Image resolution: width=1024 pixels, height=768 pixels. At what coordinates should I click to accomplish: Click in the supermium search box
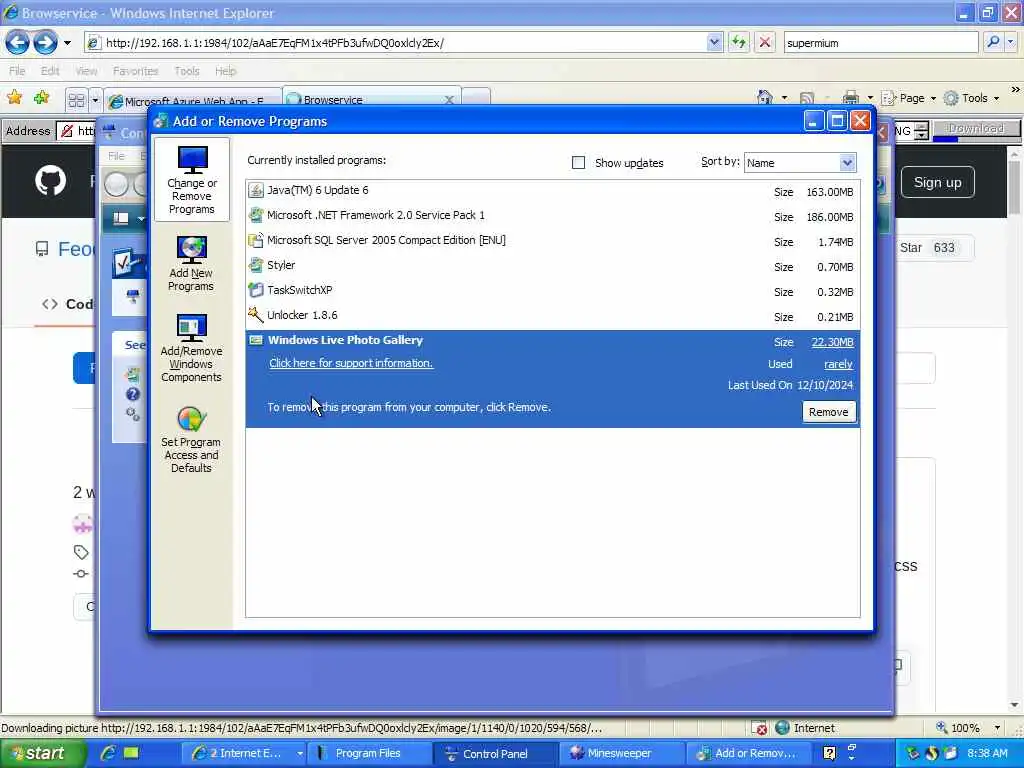(x=880, y=42)
